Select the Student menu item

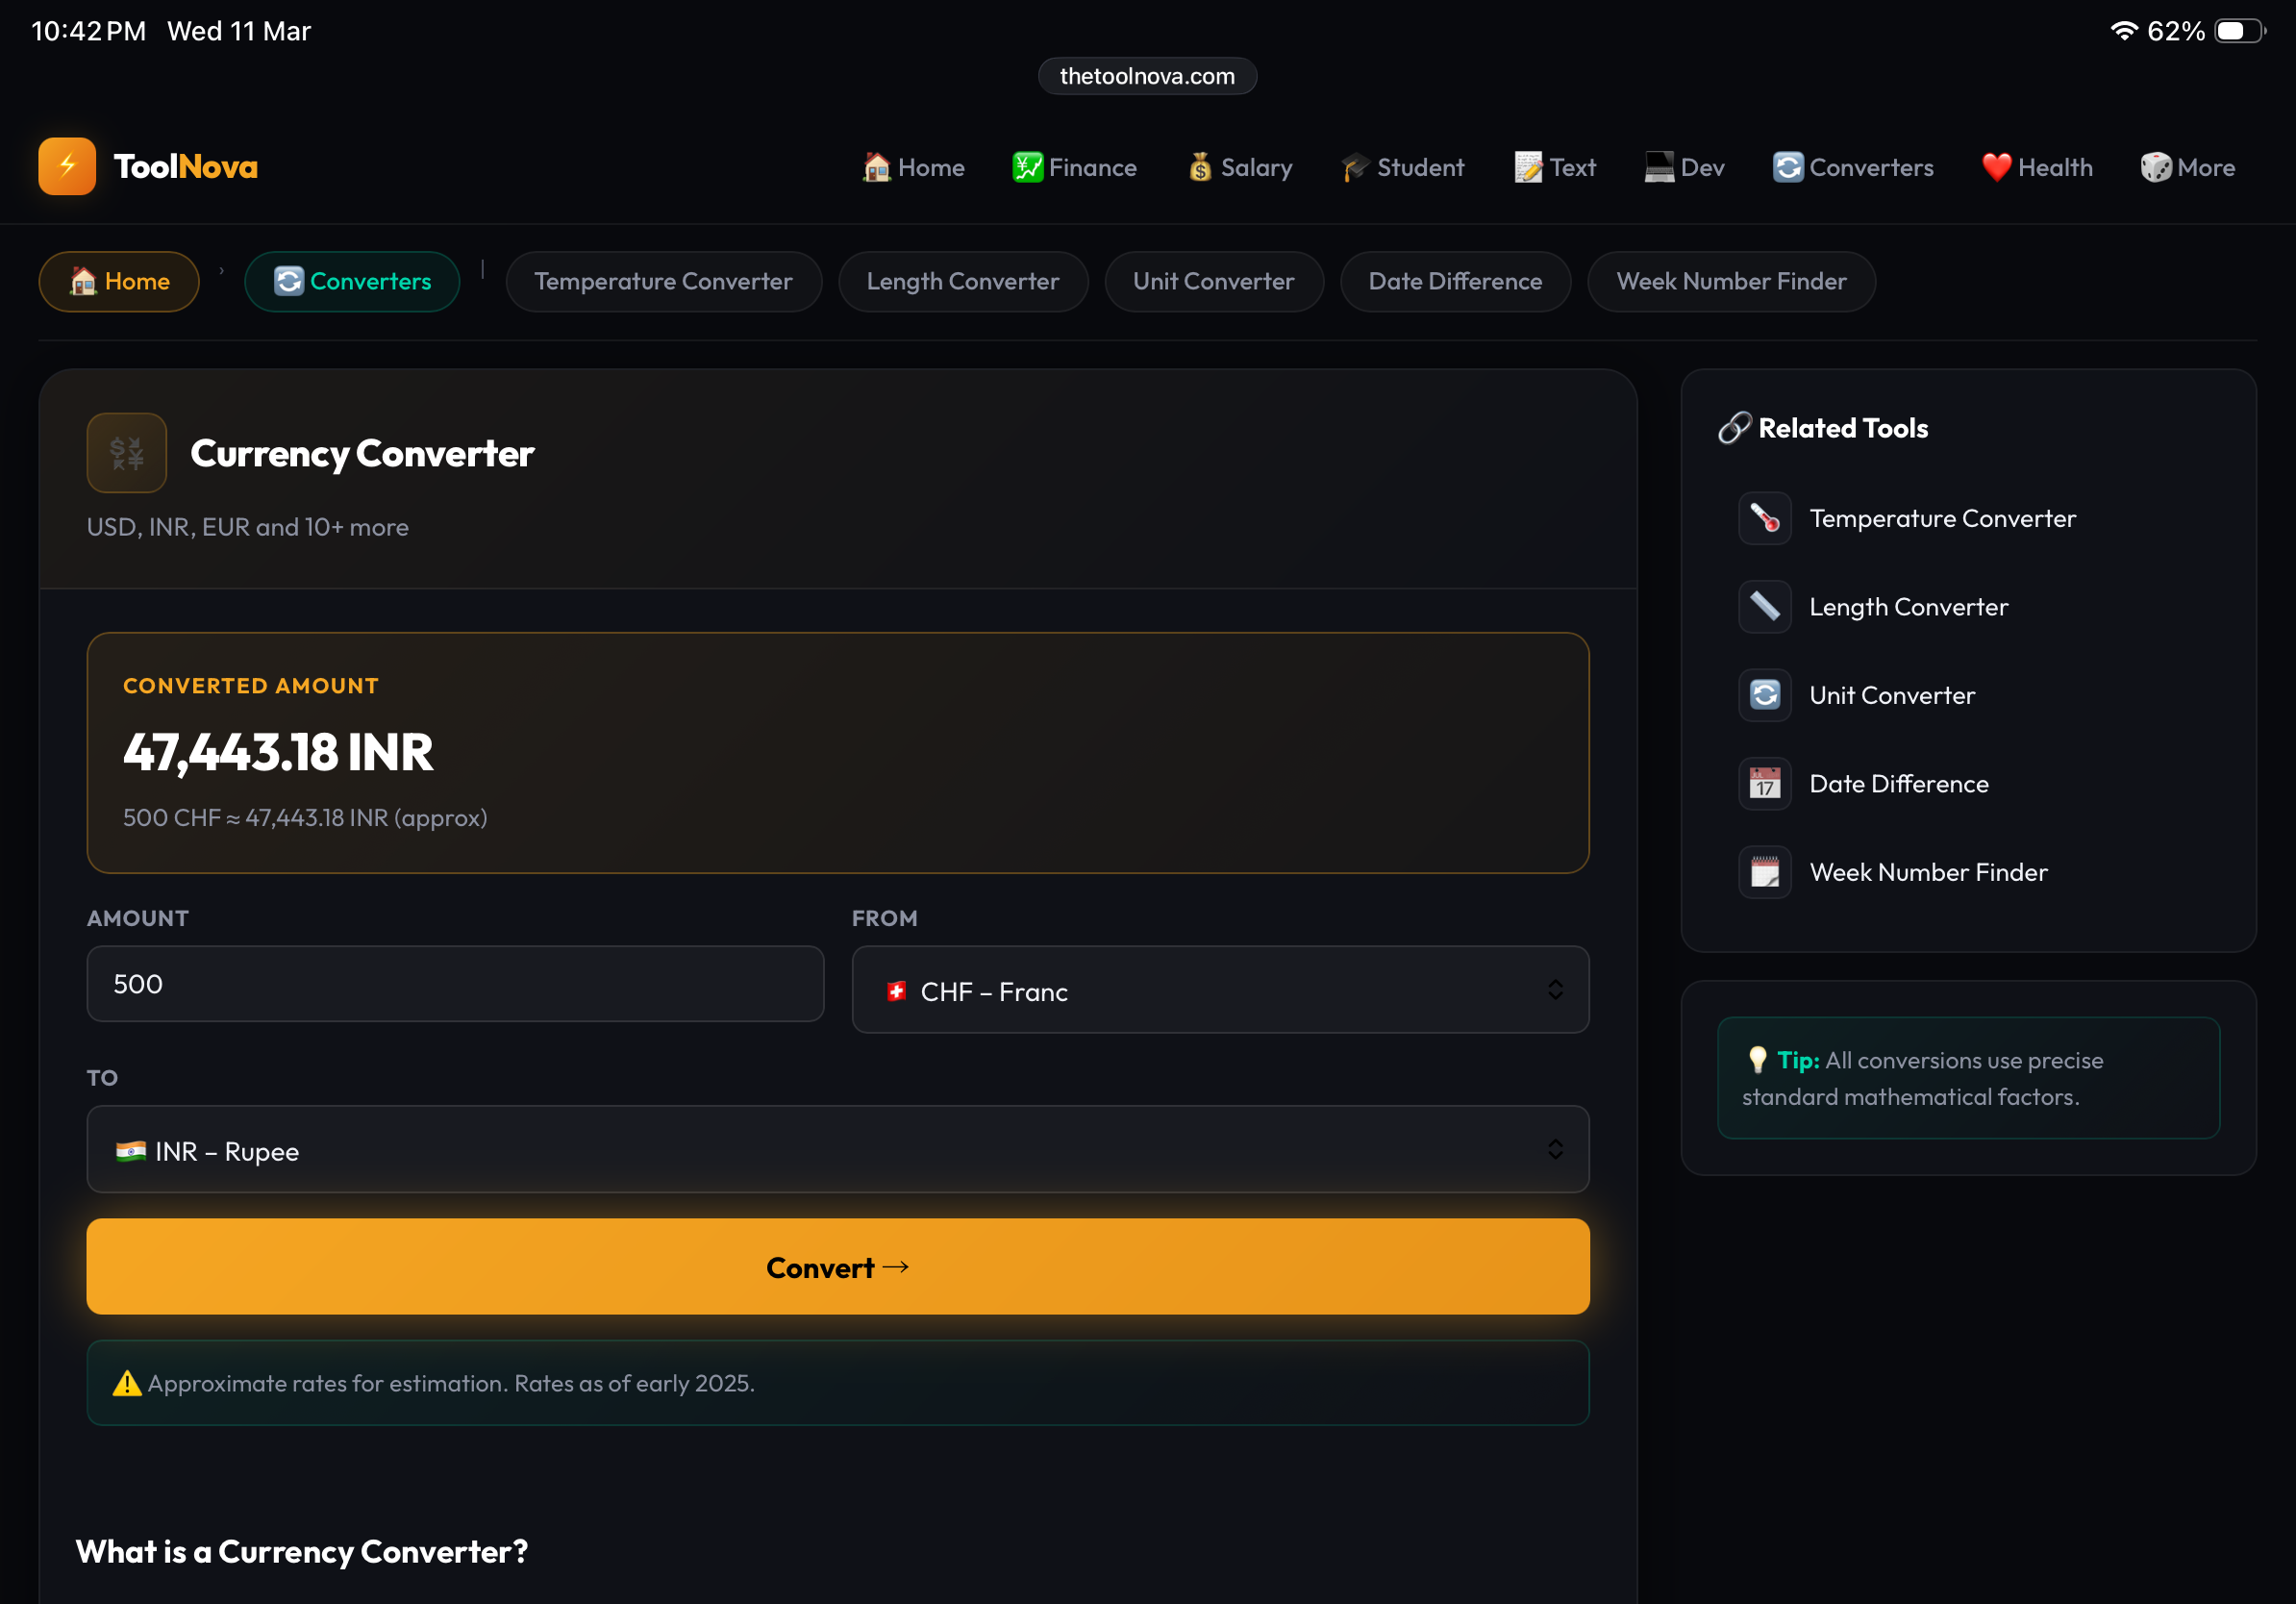tap(1402, 167)
